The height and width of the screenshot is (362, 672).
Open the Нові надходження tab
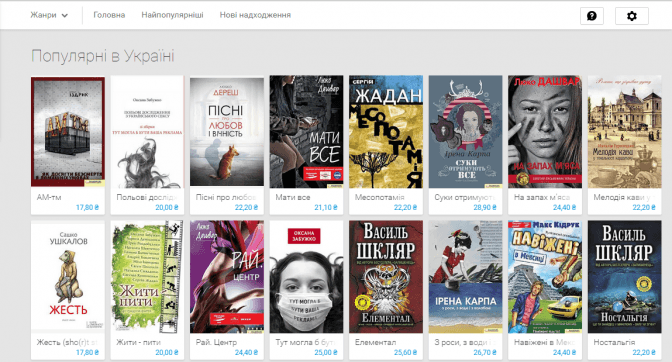click(255, 15)
